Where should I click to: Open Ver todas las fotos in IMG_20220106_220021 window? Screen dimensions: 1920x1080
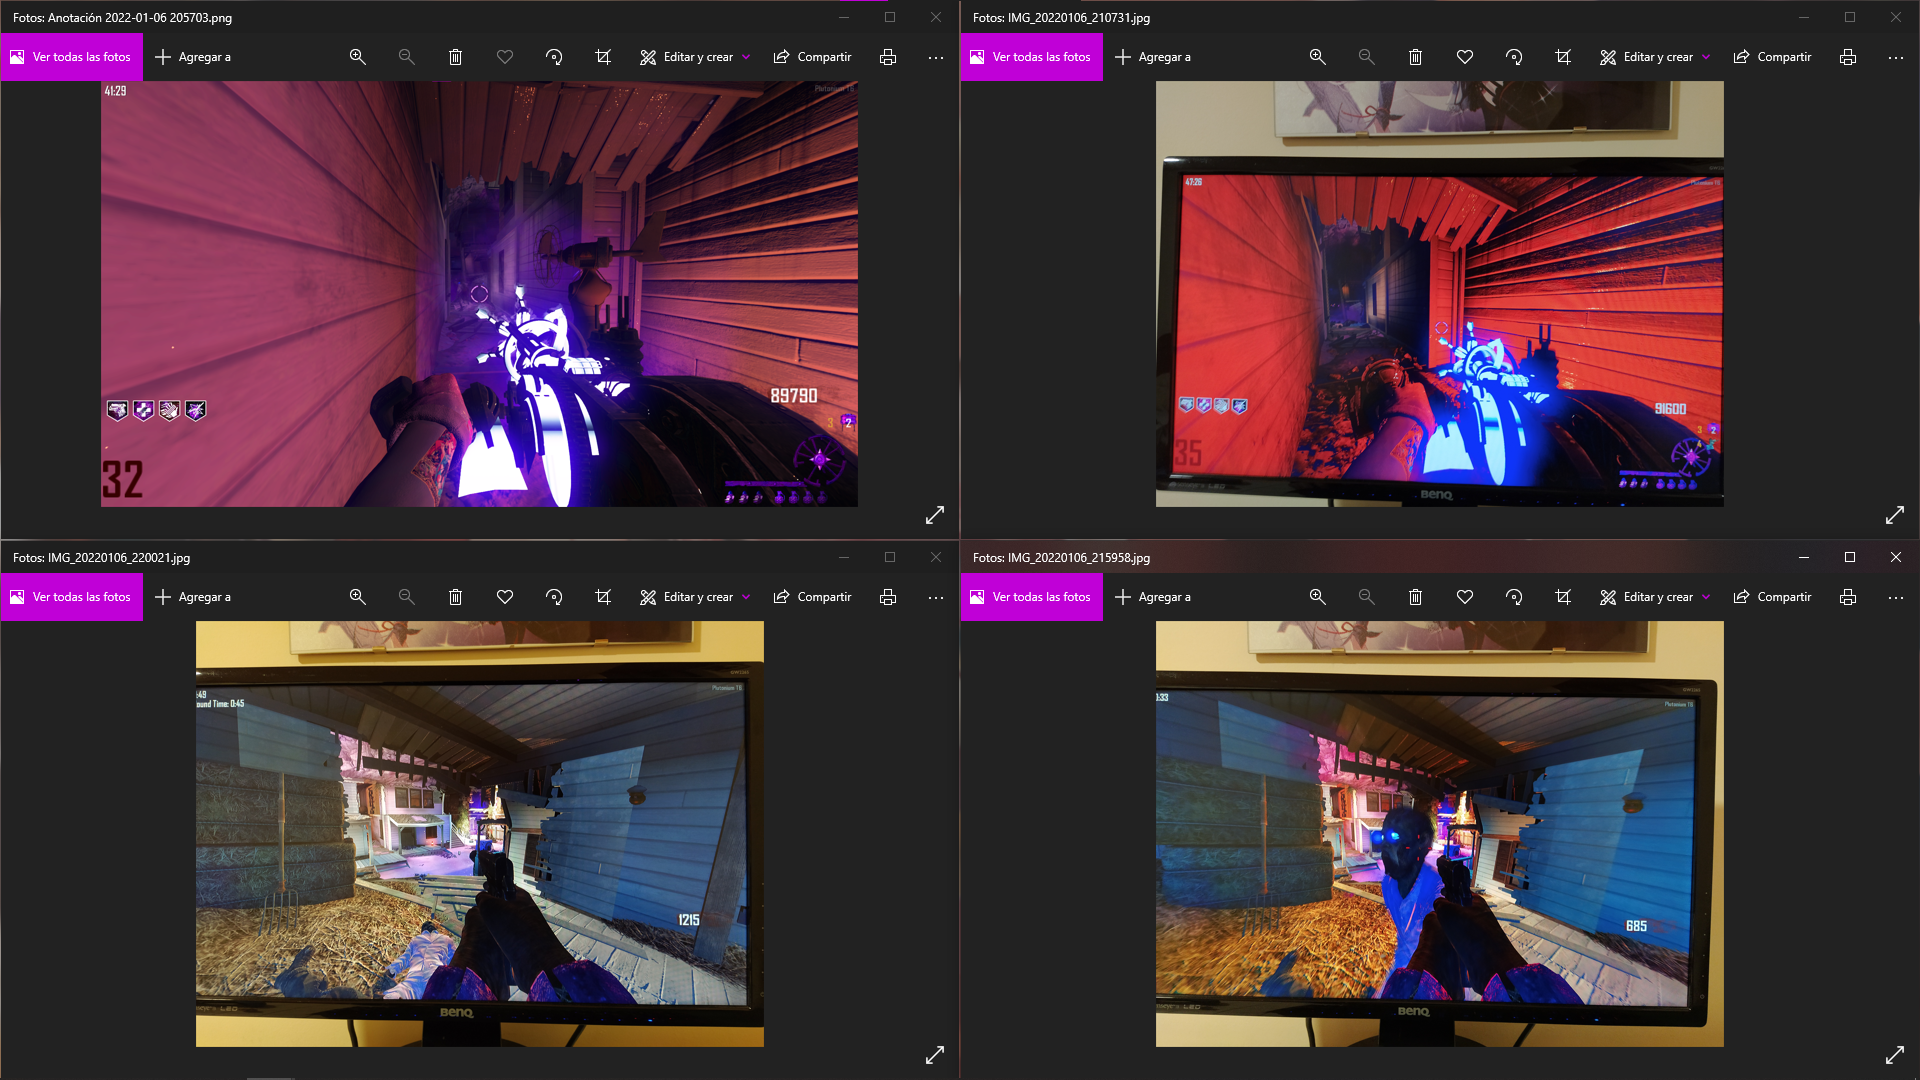pyautogui.click(x=72, y=597)
